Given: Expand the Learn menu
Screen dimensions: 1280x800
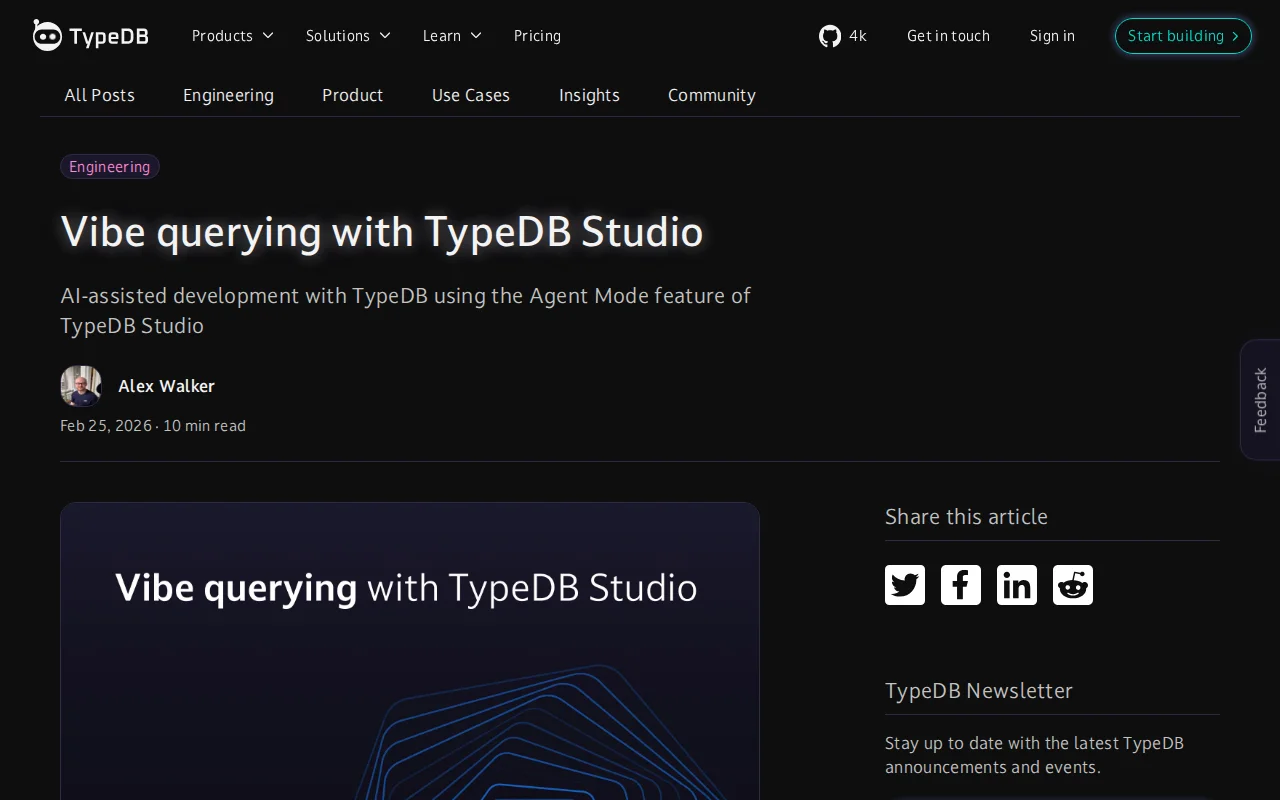Looking at the screenshot, I should click(452, 36).
